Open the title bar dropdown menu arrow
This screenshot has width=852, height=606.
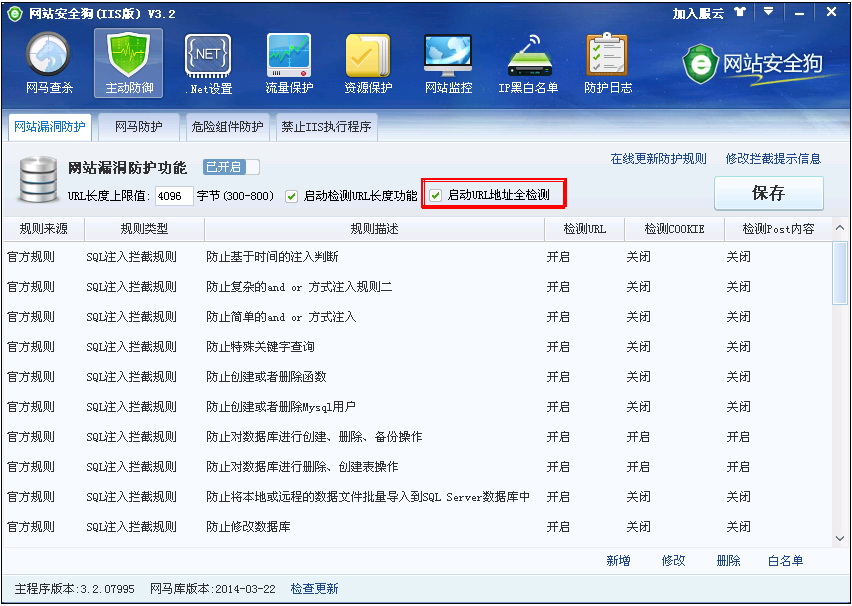coord(768,12)
